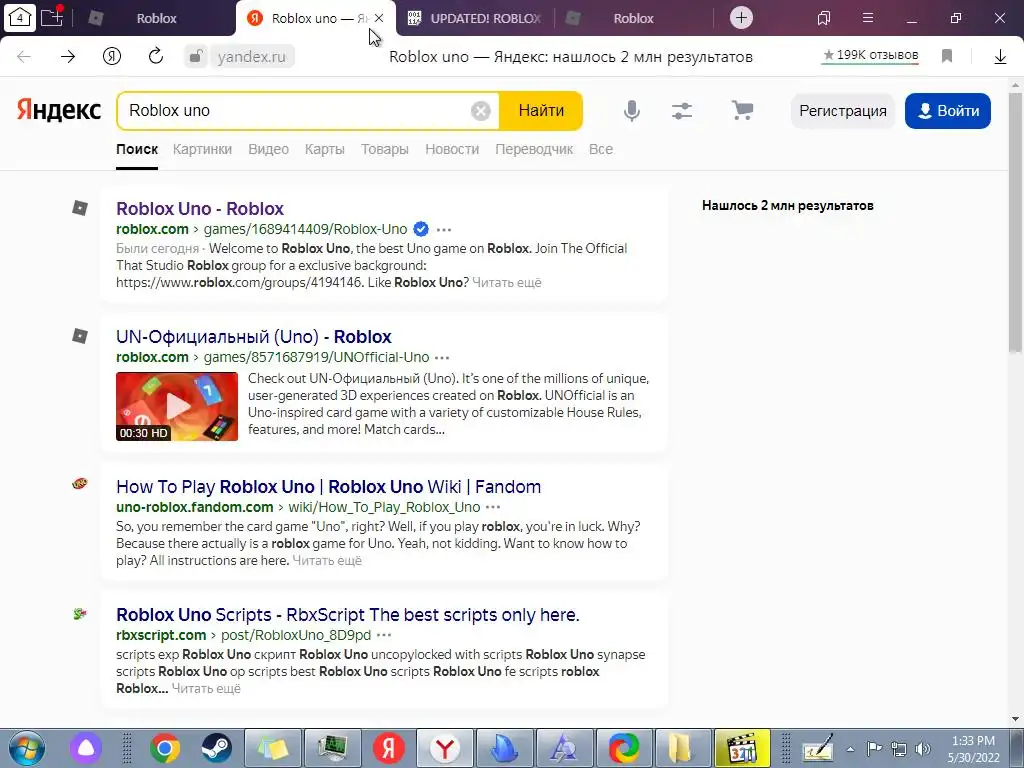
Task: Click the Регистрация button
Action: [842, 111]
